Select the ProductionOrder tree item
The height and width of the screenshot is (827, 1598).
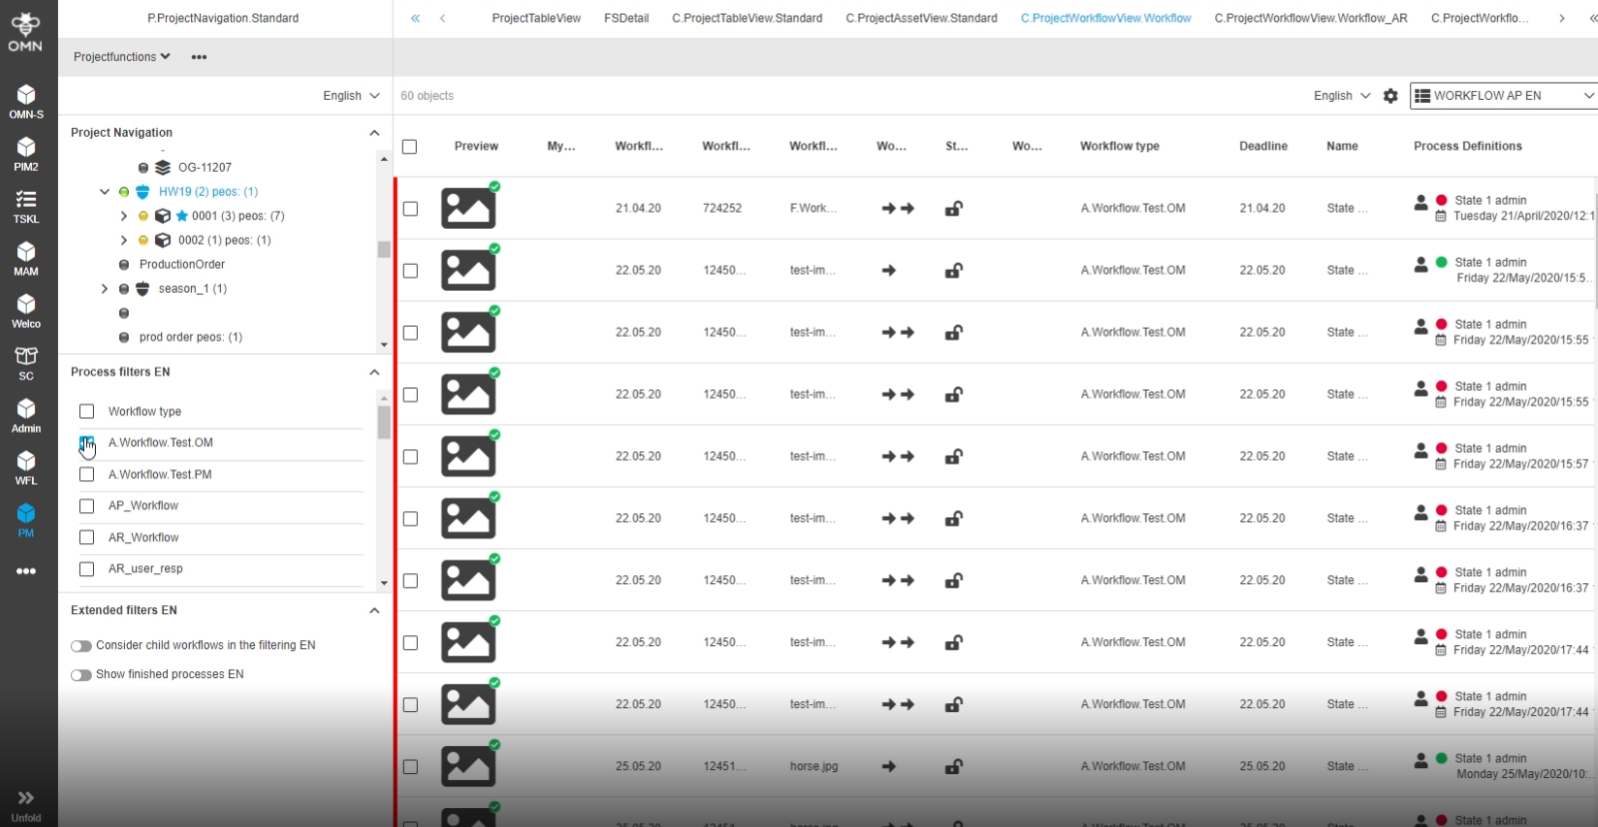(x=182, y=264)
